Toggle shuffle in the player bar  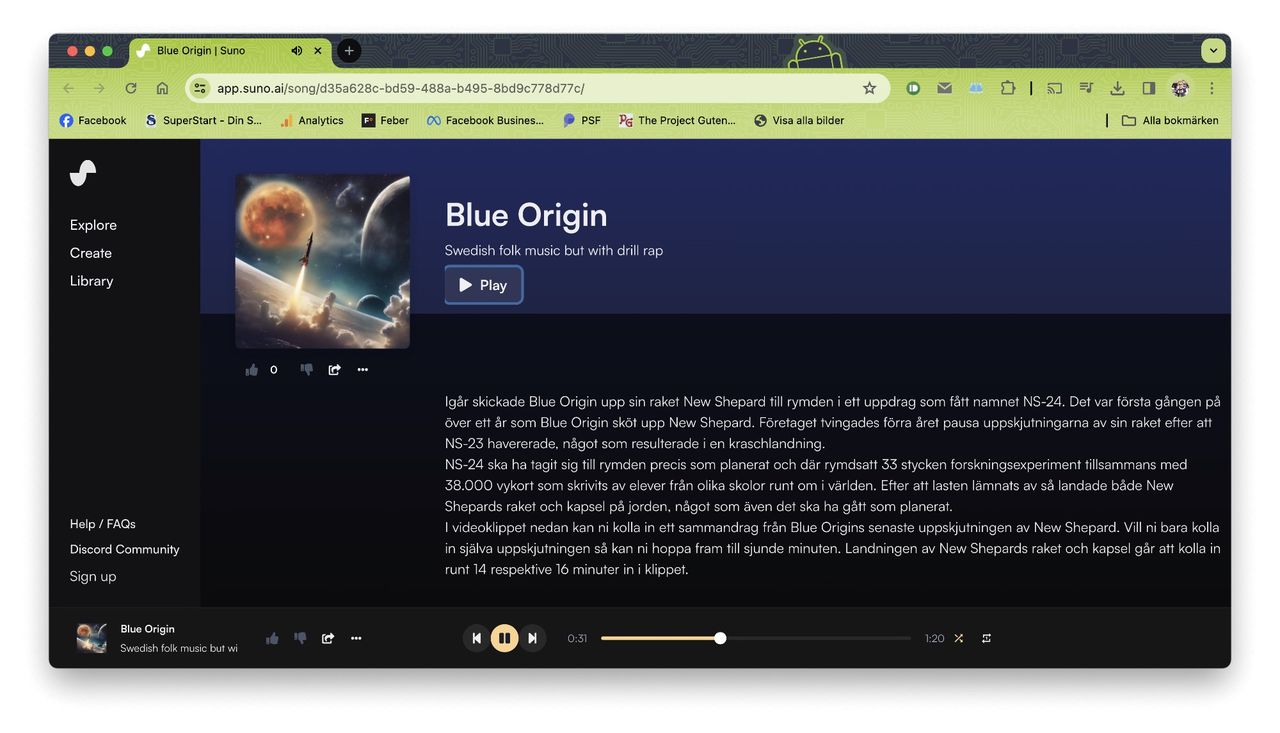click(958, 638)
